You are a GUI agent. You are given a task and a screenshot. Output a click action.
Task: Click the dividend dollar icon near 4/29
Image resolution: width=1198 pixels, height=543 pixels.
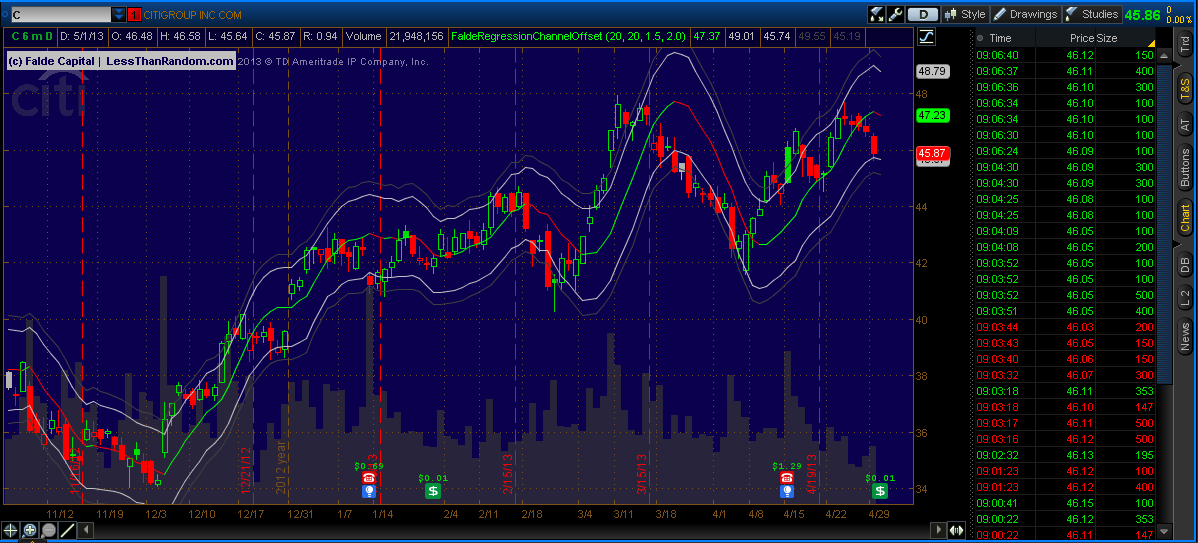(880, 491)
